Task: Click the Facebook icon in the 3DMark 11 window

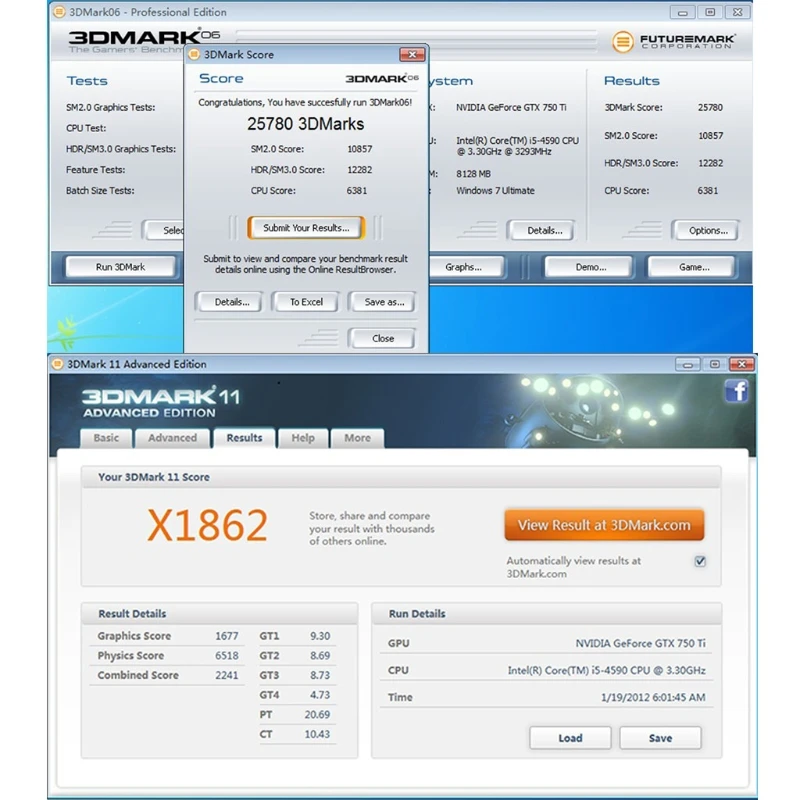Action: click(737, 392)
